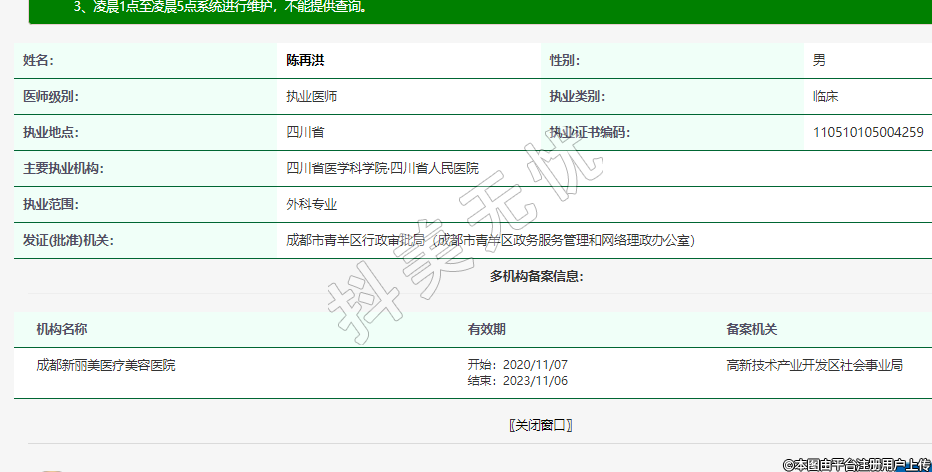Select the 临床 value text

click(825, 97)
